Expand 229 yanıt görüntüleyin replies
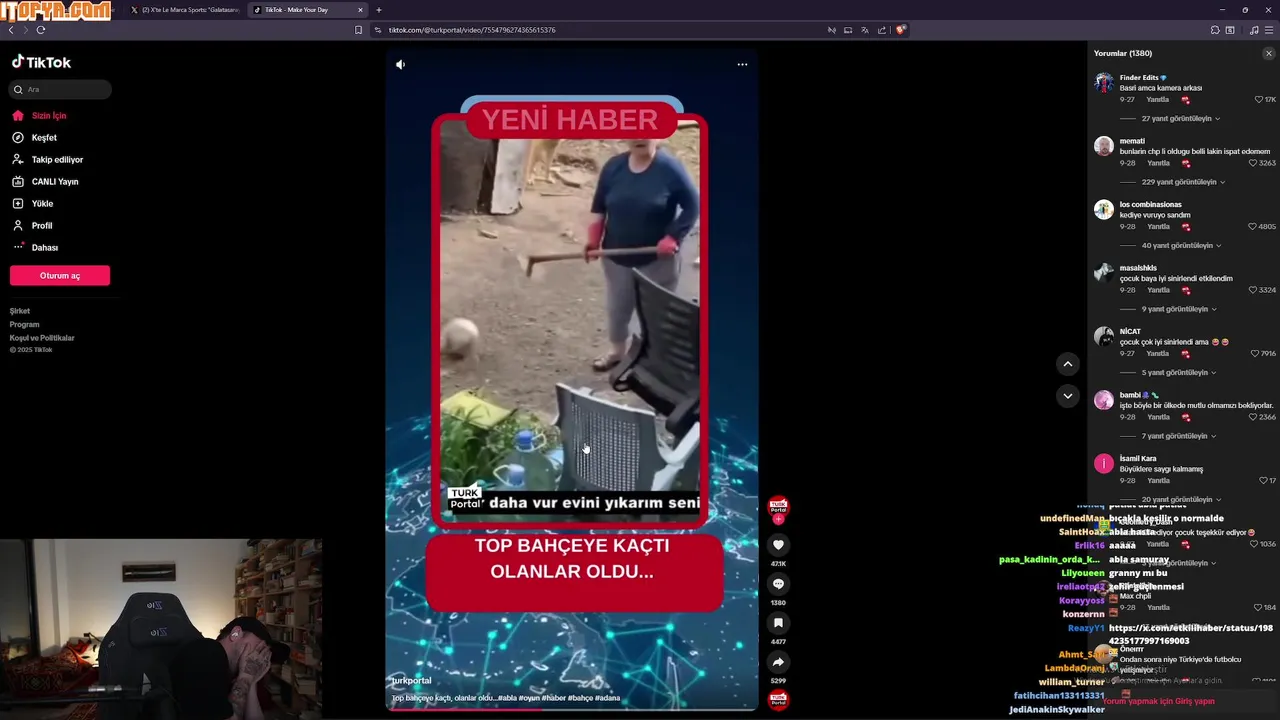The image size is (1280, 720). point(1184,182)
